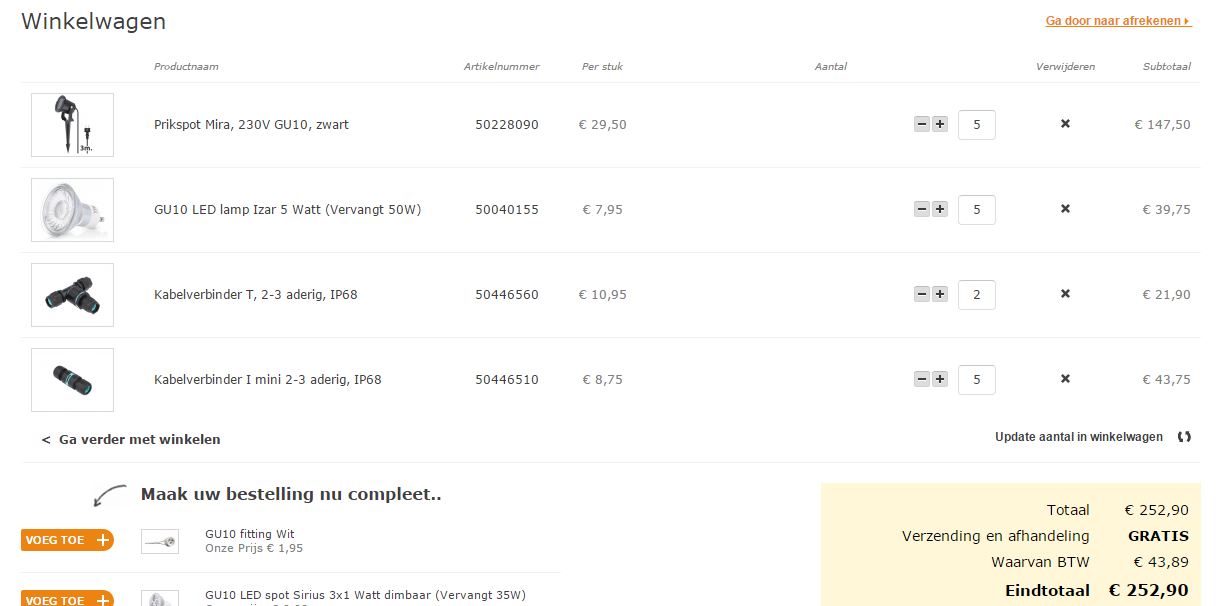Image resolution: width=1224 pixels, height=606 pixels.
Task: Click the refresh icon next to Update aantal
Action: [x=1184, y=437]
